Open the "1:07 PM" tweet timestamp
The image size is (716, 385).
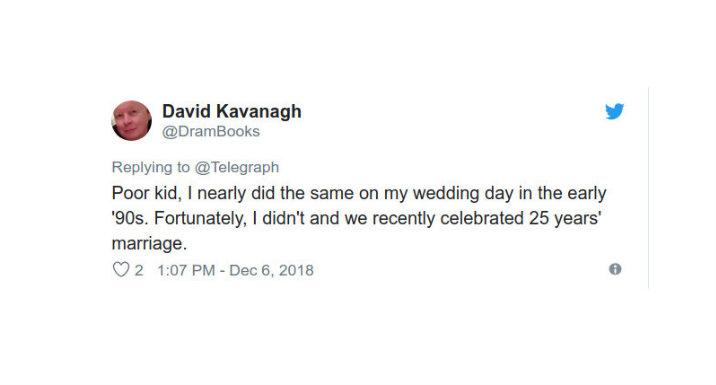pyautogui.click(x=186, y=270)
